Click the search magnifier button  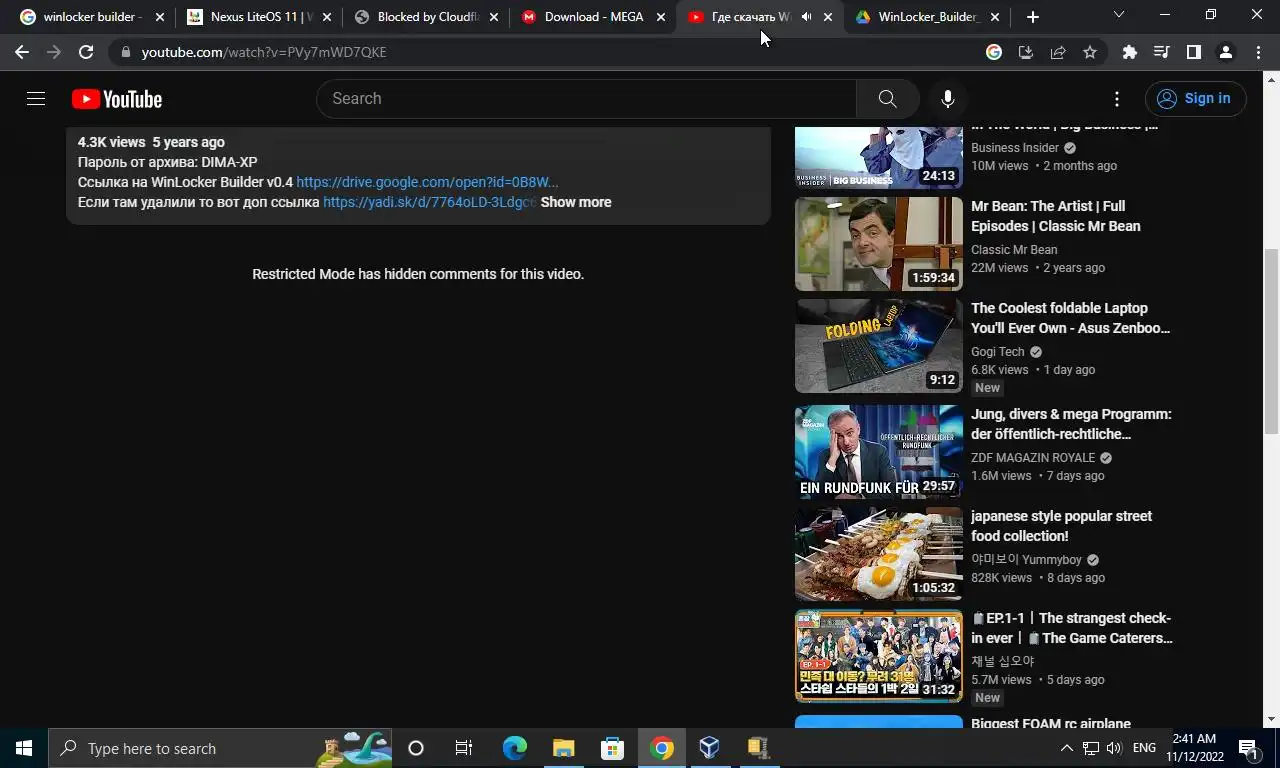[x=887, y=98]
